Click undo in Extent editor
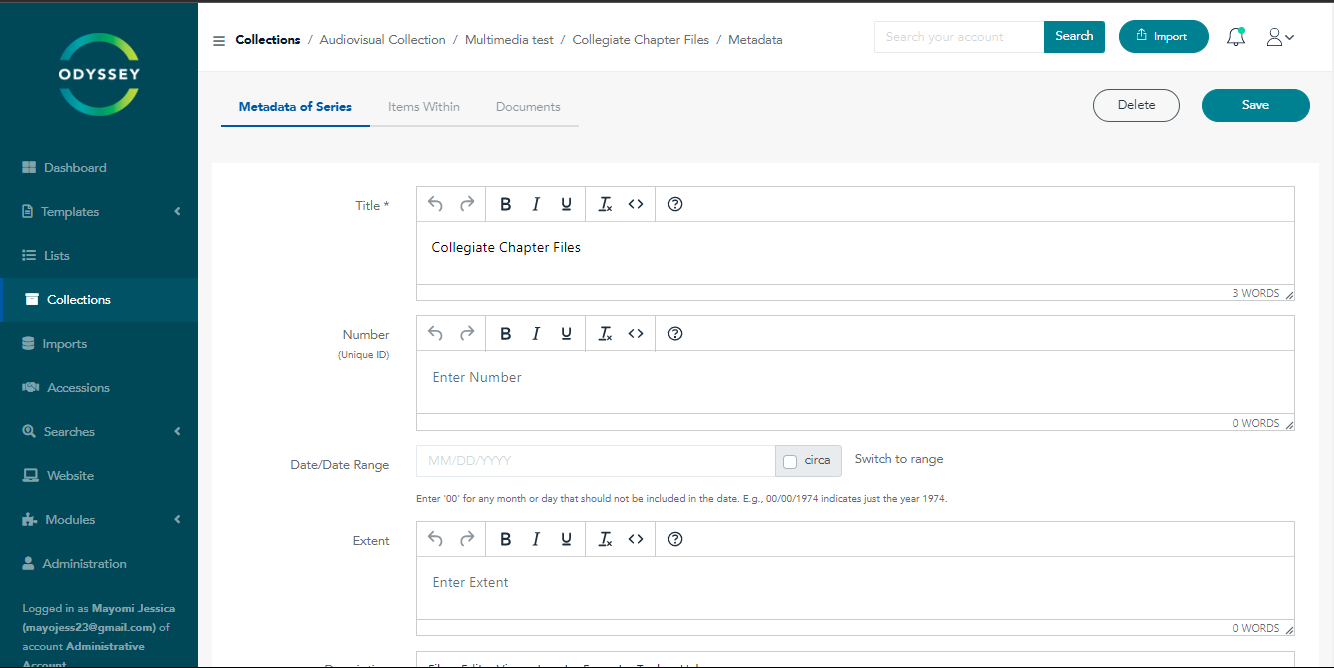 coord(435,539)
